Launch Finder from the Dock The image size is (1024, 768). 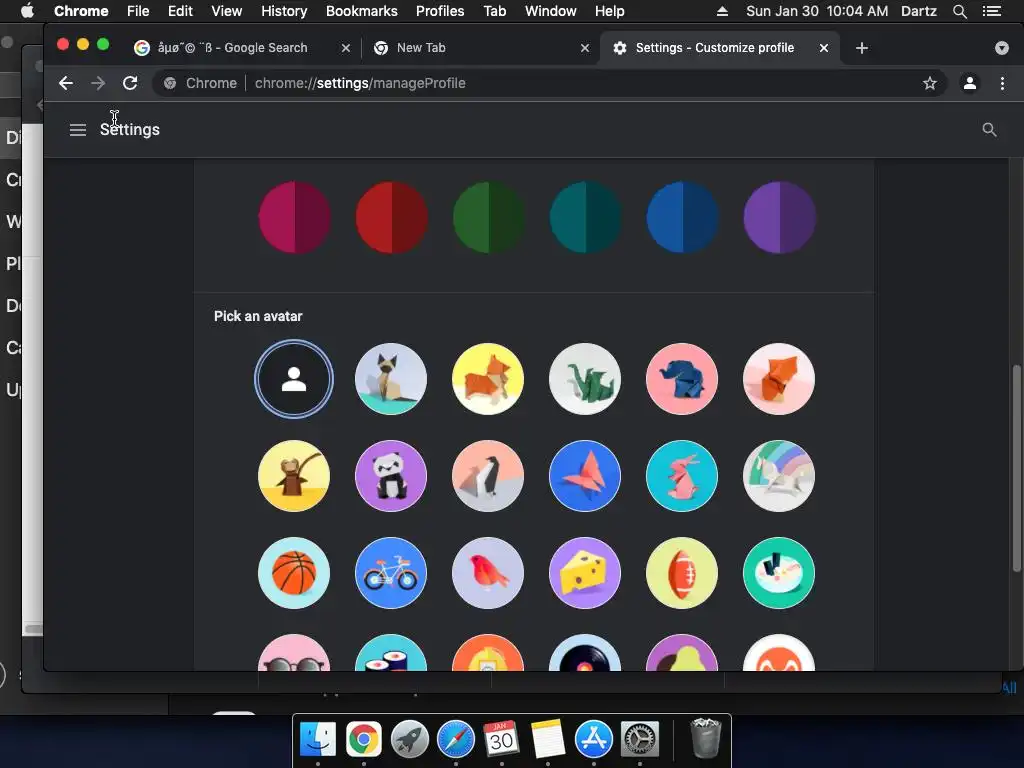tap(318, 739)
